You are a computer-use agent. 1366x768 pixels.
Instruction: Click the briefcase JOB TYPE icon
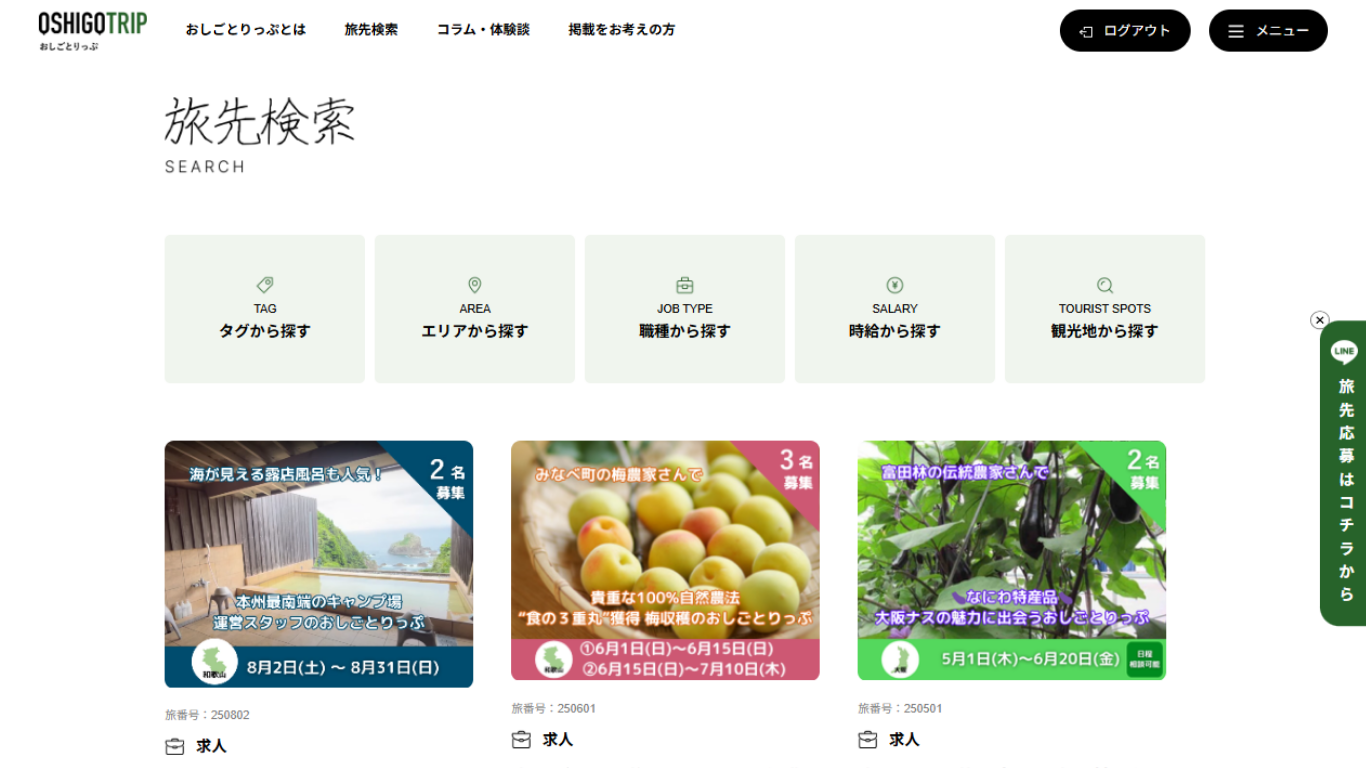click(x=685, y=285)
